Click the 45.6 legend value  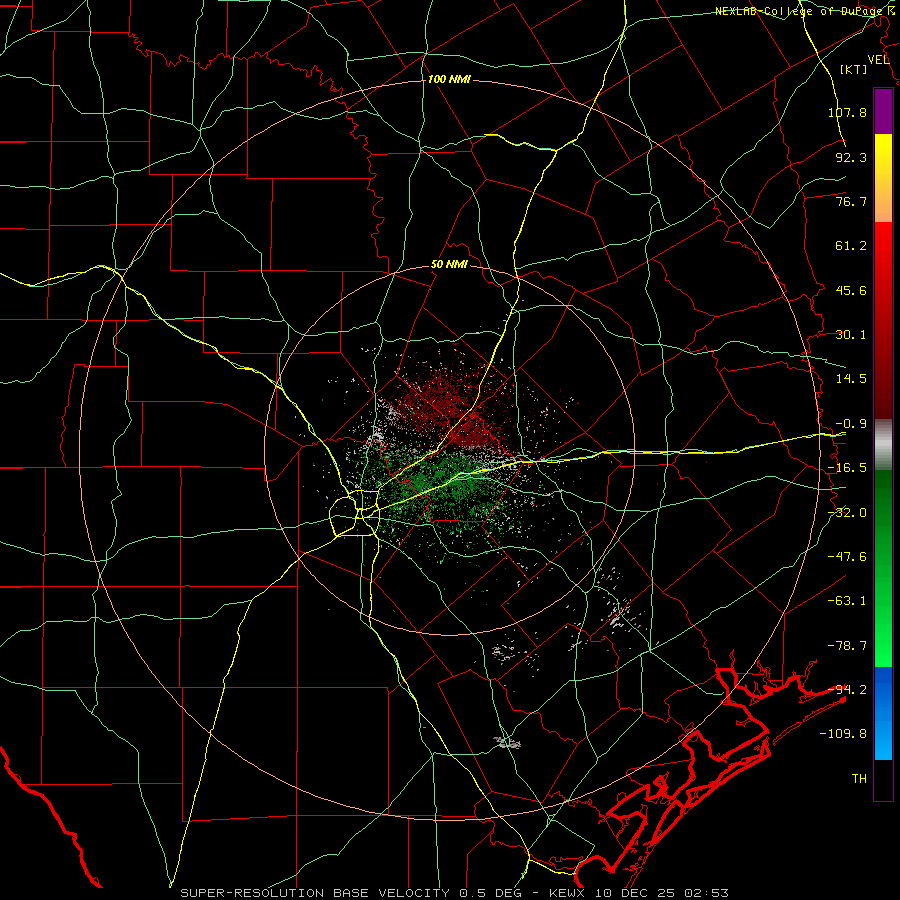851,290
